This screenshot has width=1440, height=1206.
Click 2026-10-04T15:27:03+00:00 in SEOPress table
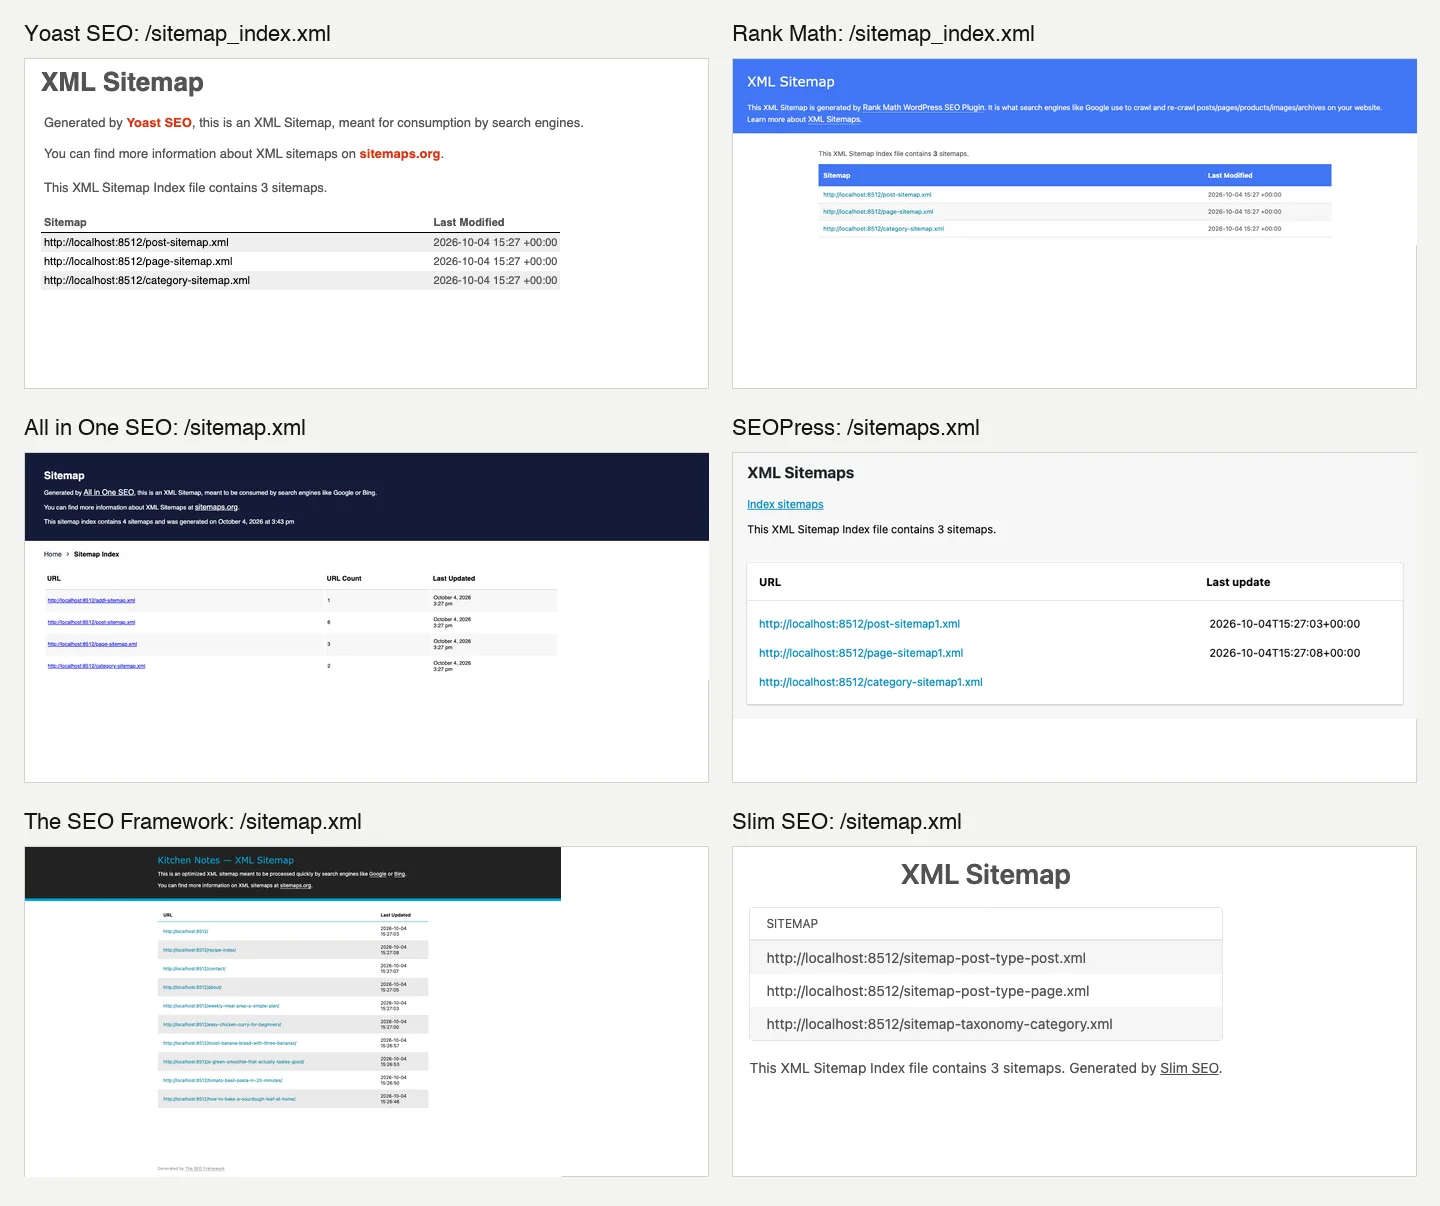pos(1284,624)
